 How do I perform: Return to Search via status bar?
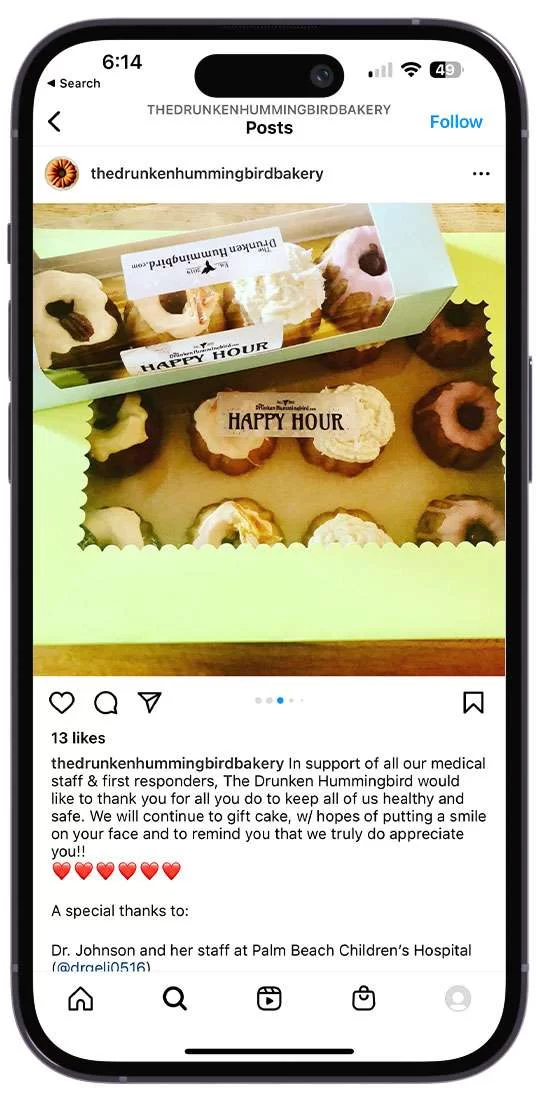point(74,83)
